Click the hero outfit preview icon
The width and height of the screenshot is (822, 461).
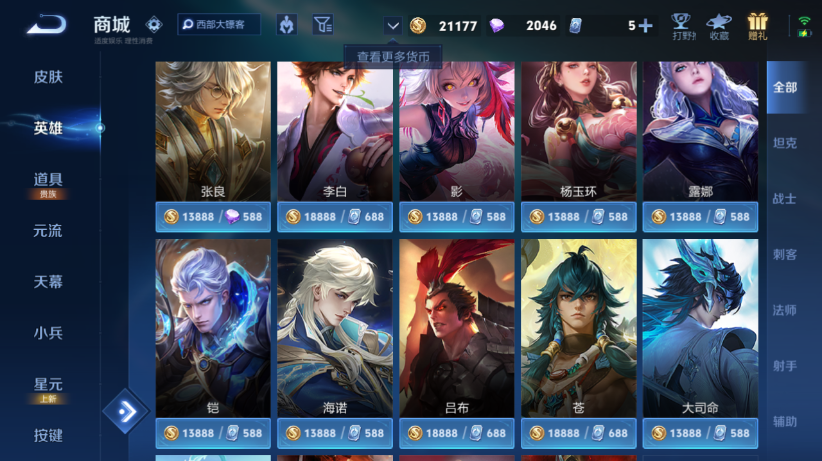[x=287, y=25]
